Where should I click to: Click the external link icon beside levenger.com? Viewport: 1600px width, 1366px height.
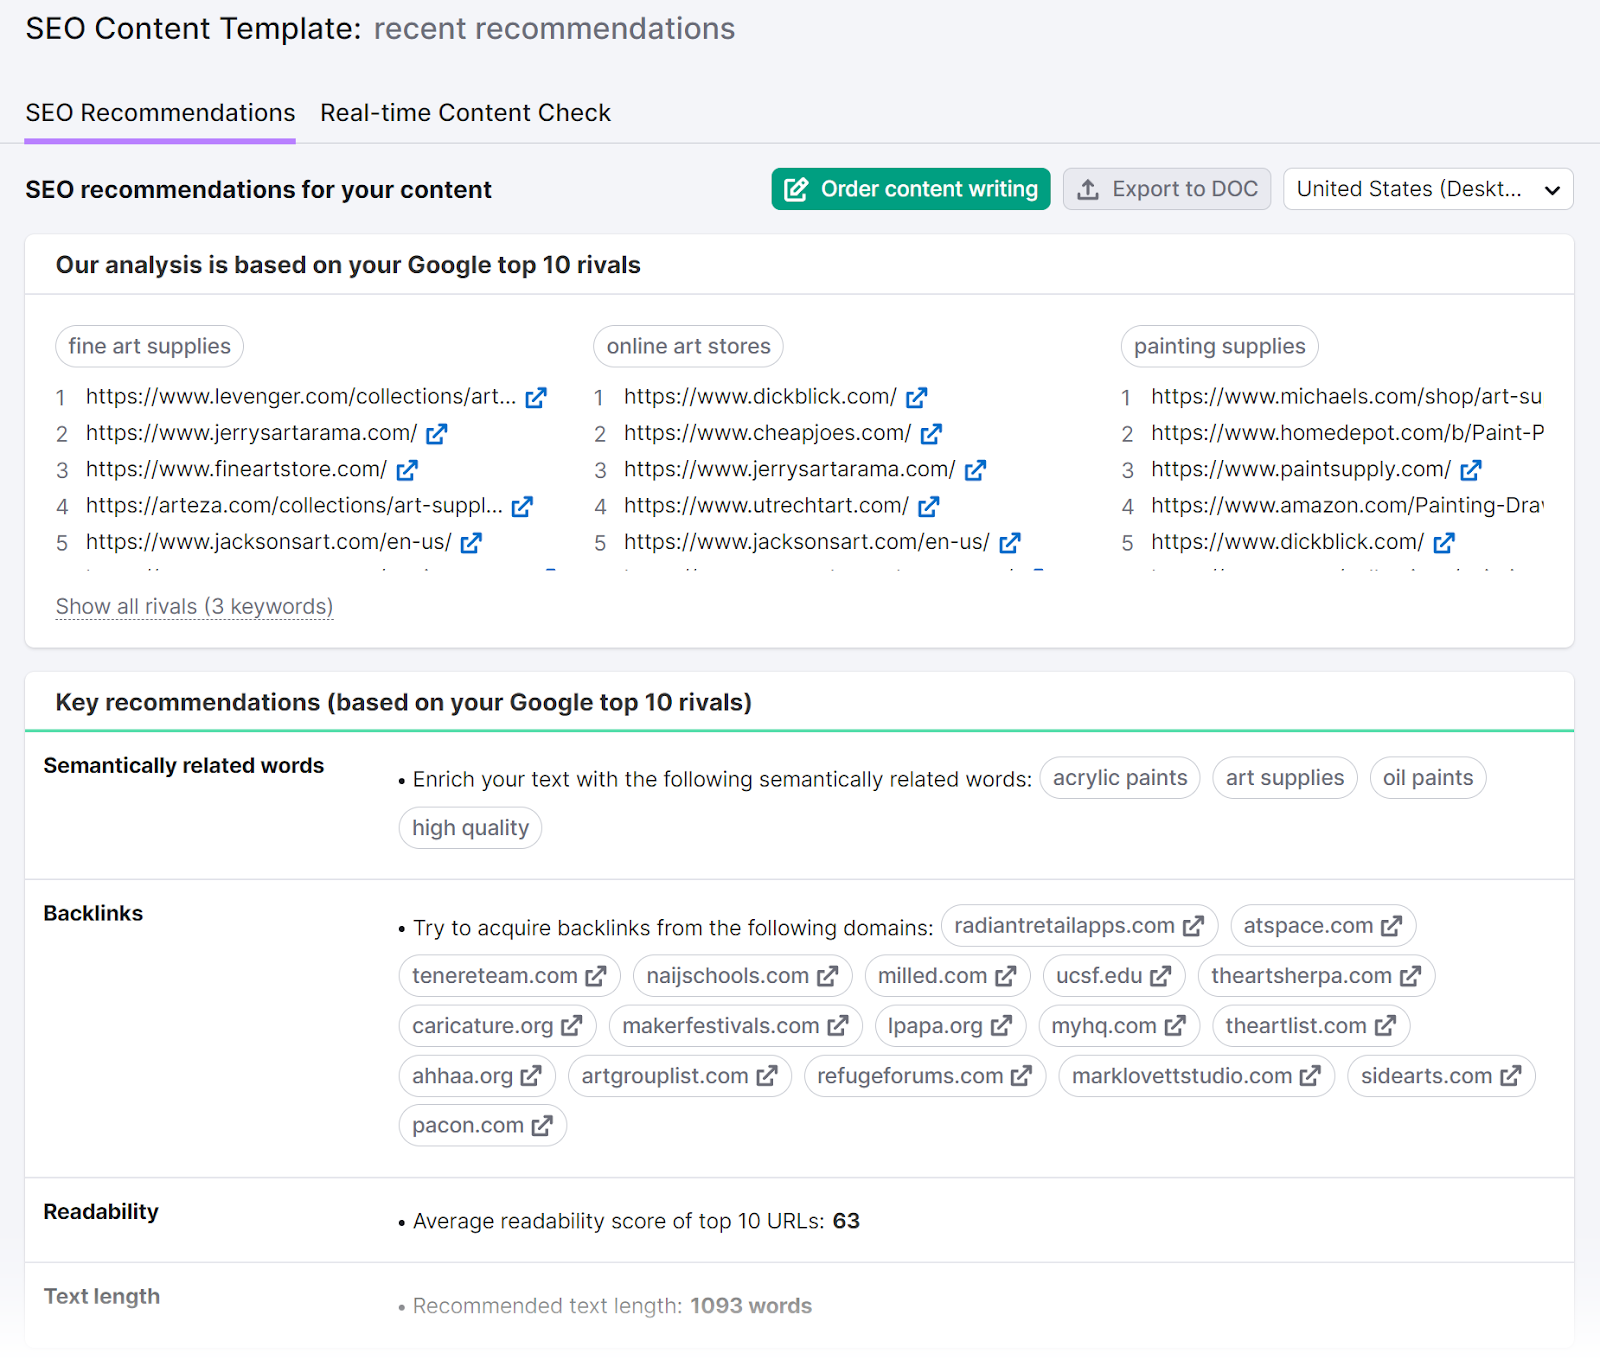(537, 397)
